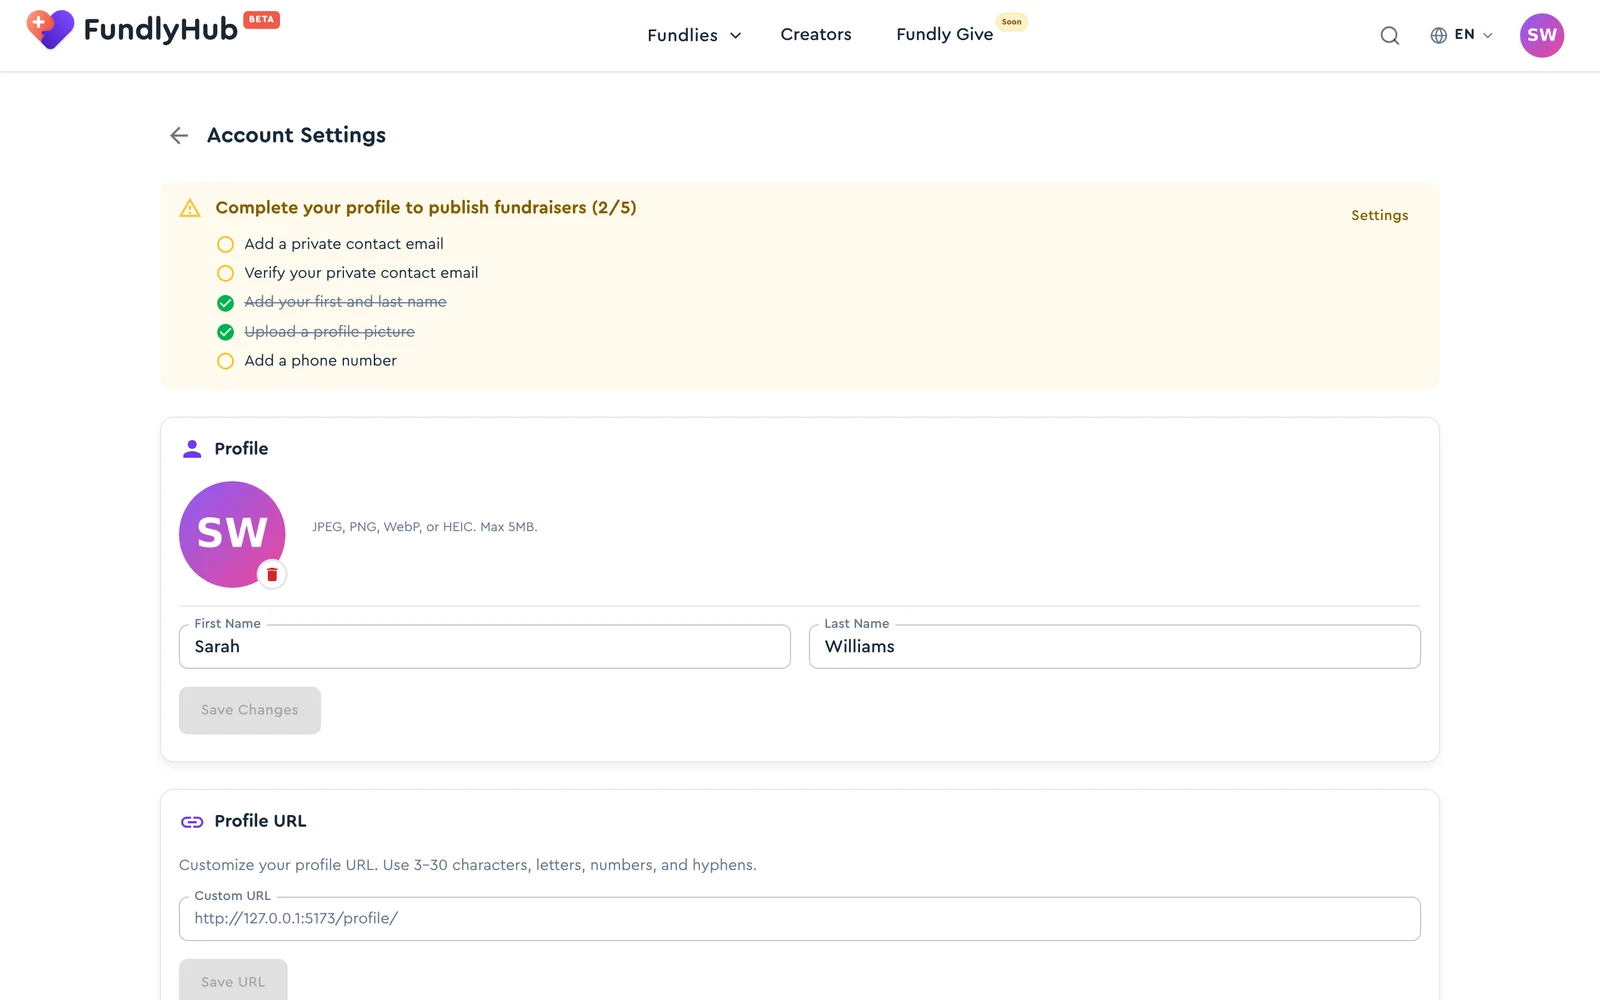Click the FundlyHub brand name

[161, 30]
